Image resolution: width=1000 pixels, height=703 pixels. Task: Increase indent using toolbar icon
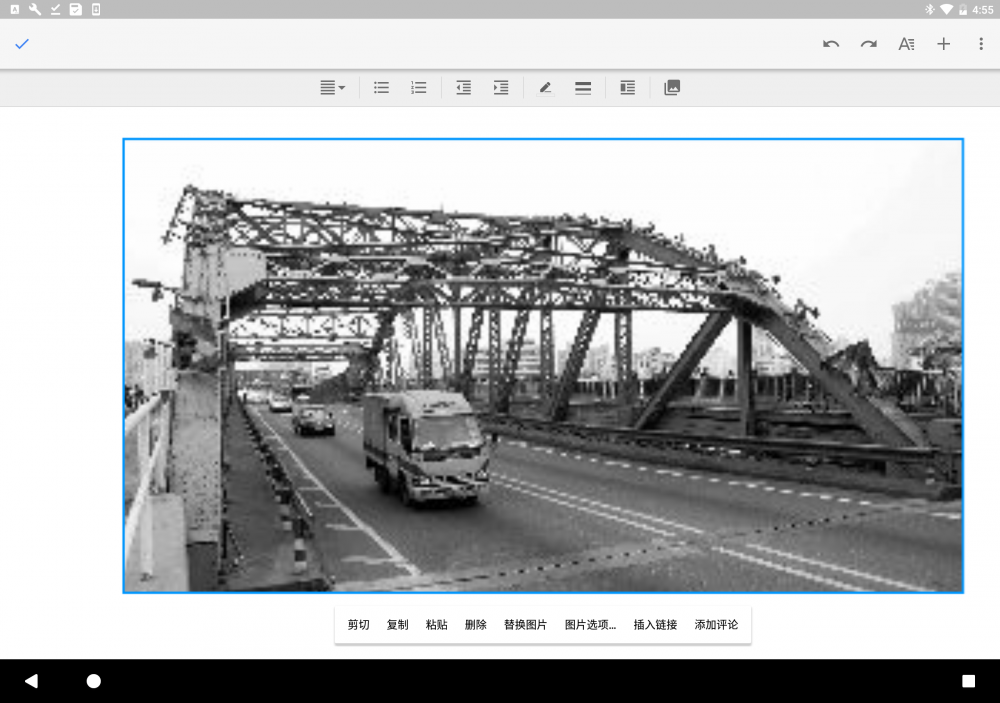pos(501,88)
